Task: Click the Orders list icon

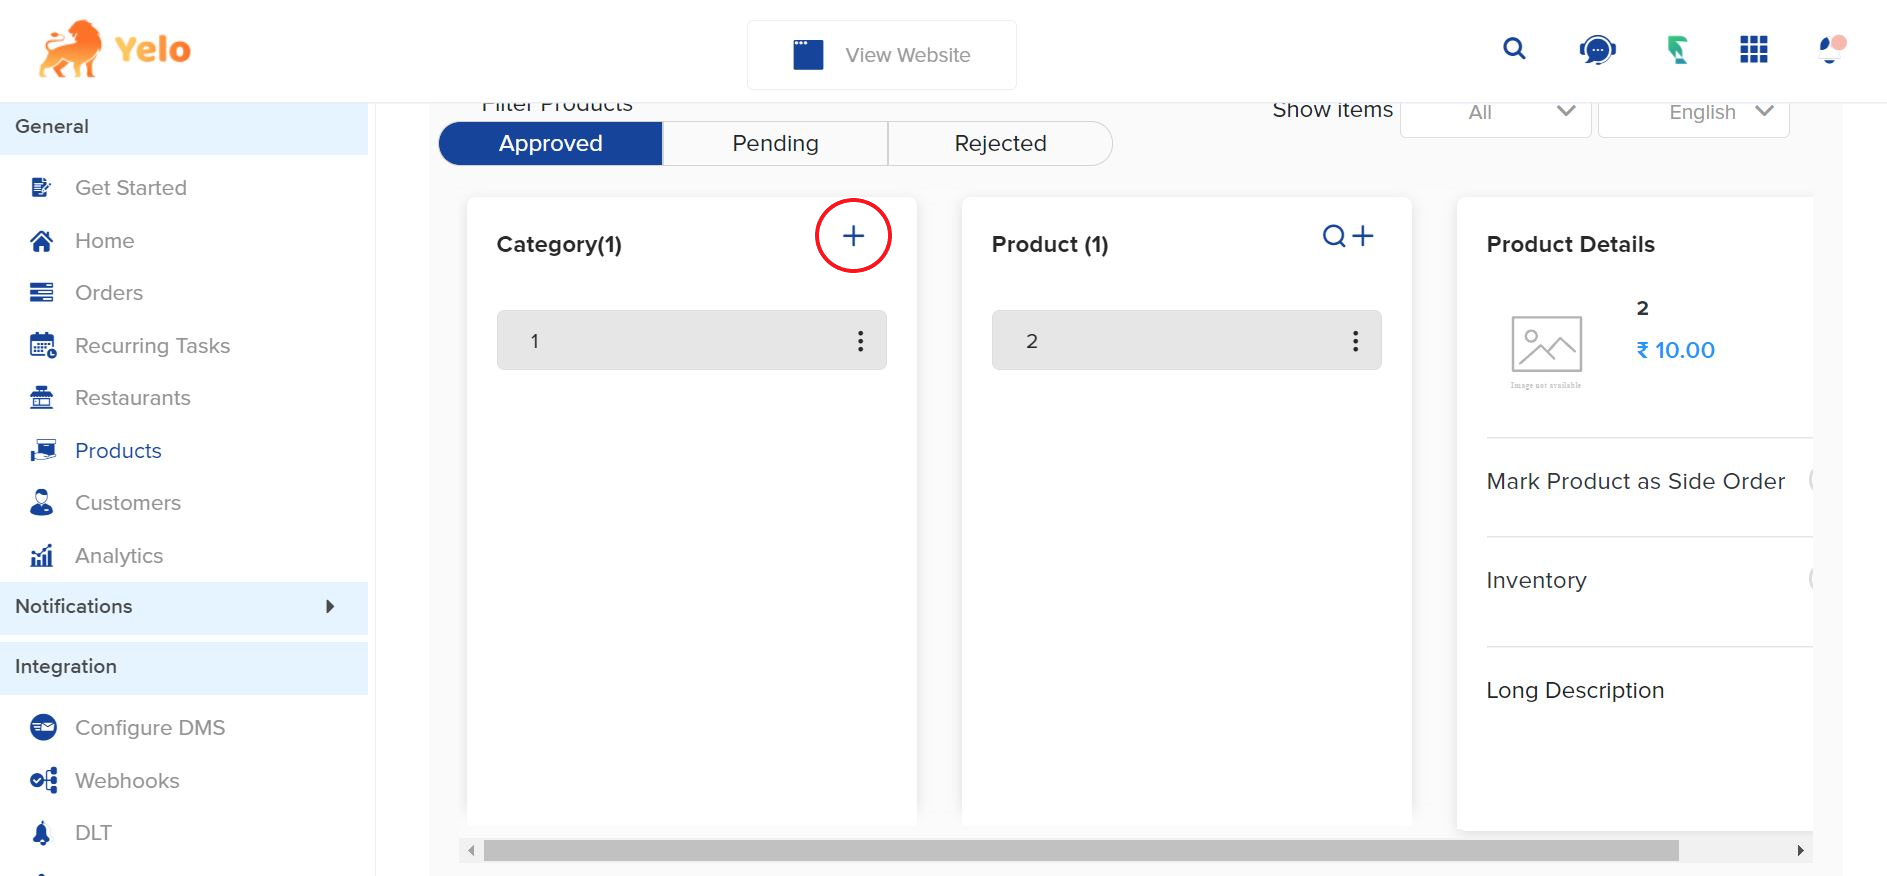Action: pos(41,292)
